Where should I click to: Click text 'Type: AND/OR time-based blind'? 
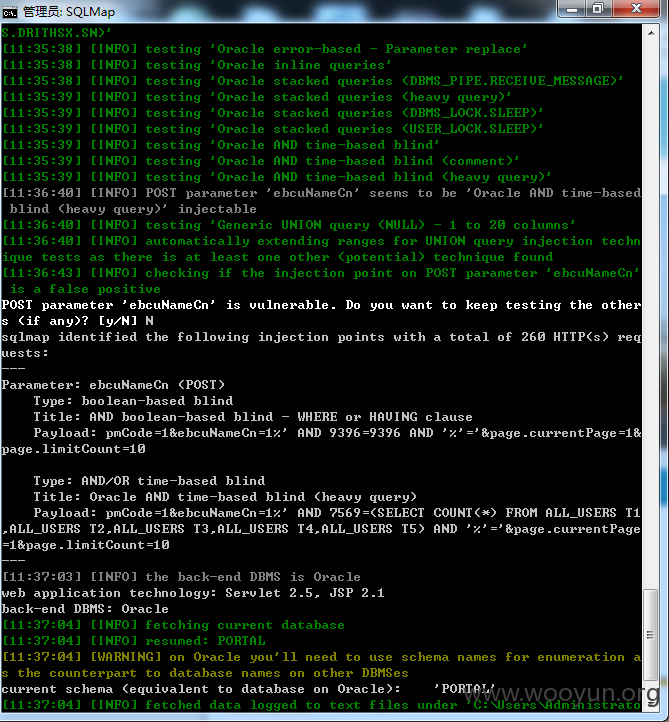149,481
